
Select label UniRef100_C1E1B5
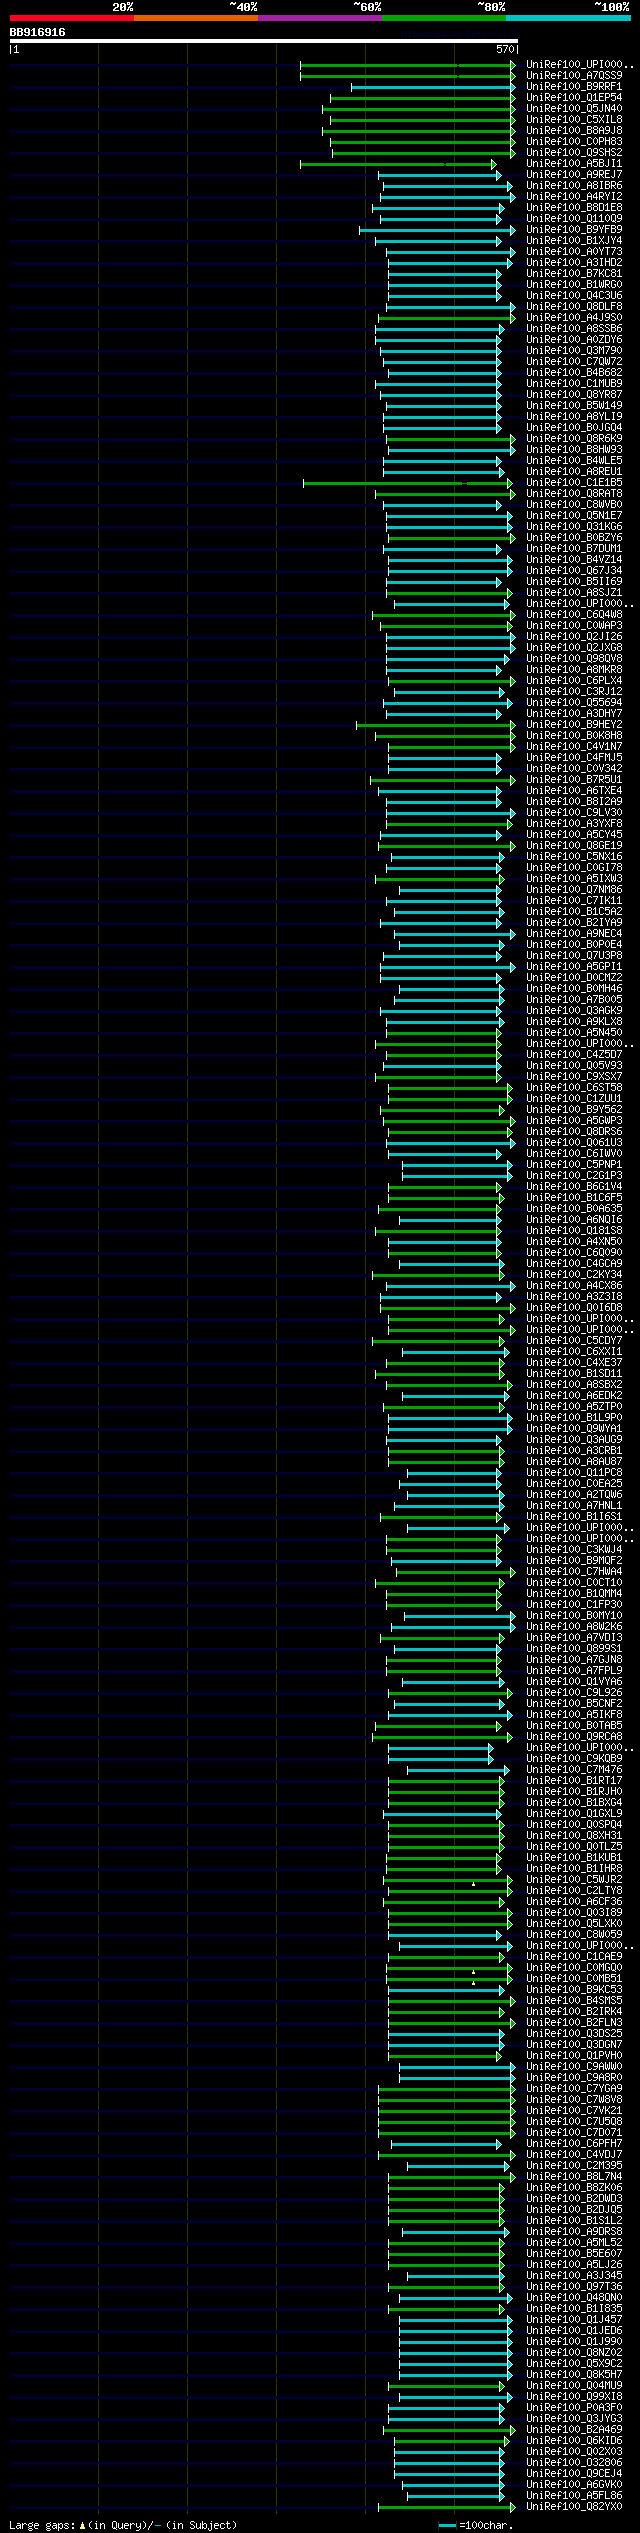(574, 483)
